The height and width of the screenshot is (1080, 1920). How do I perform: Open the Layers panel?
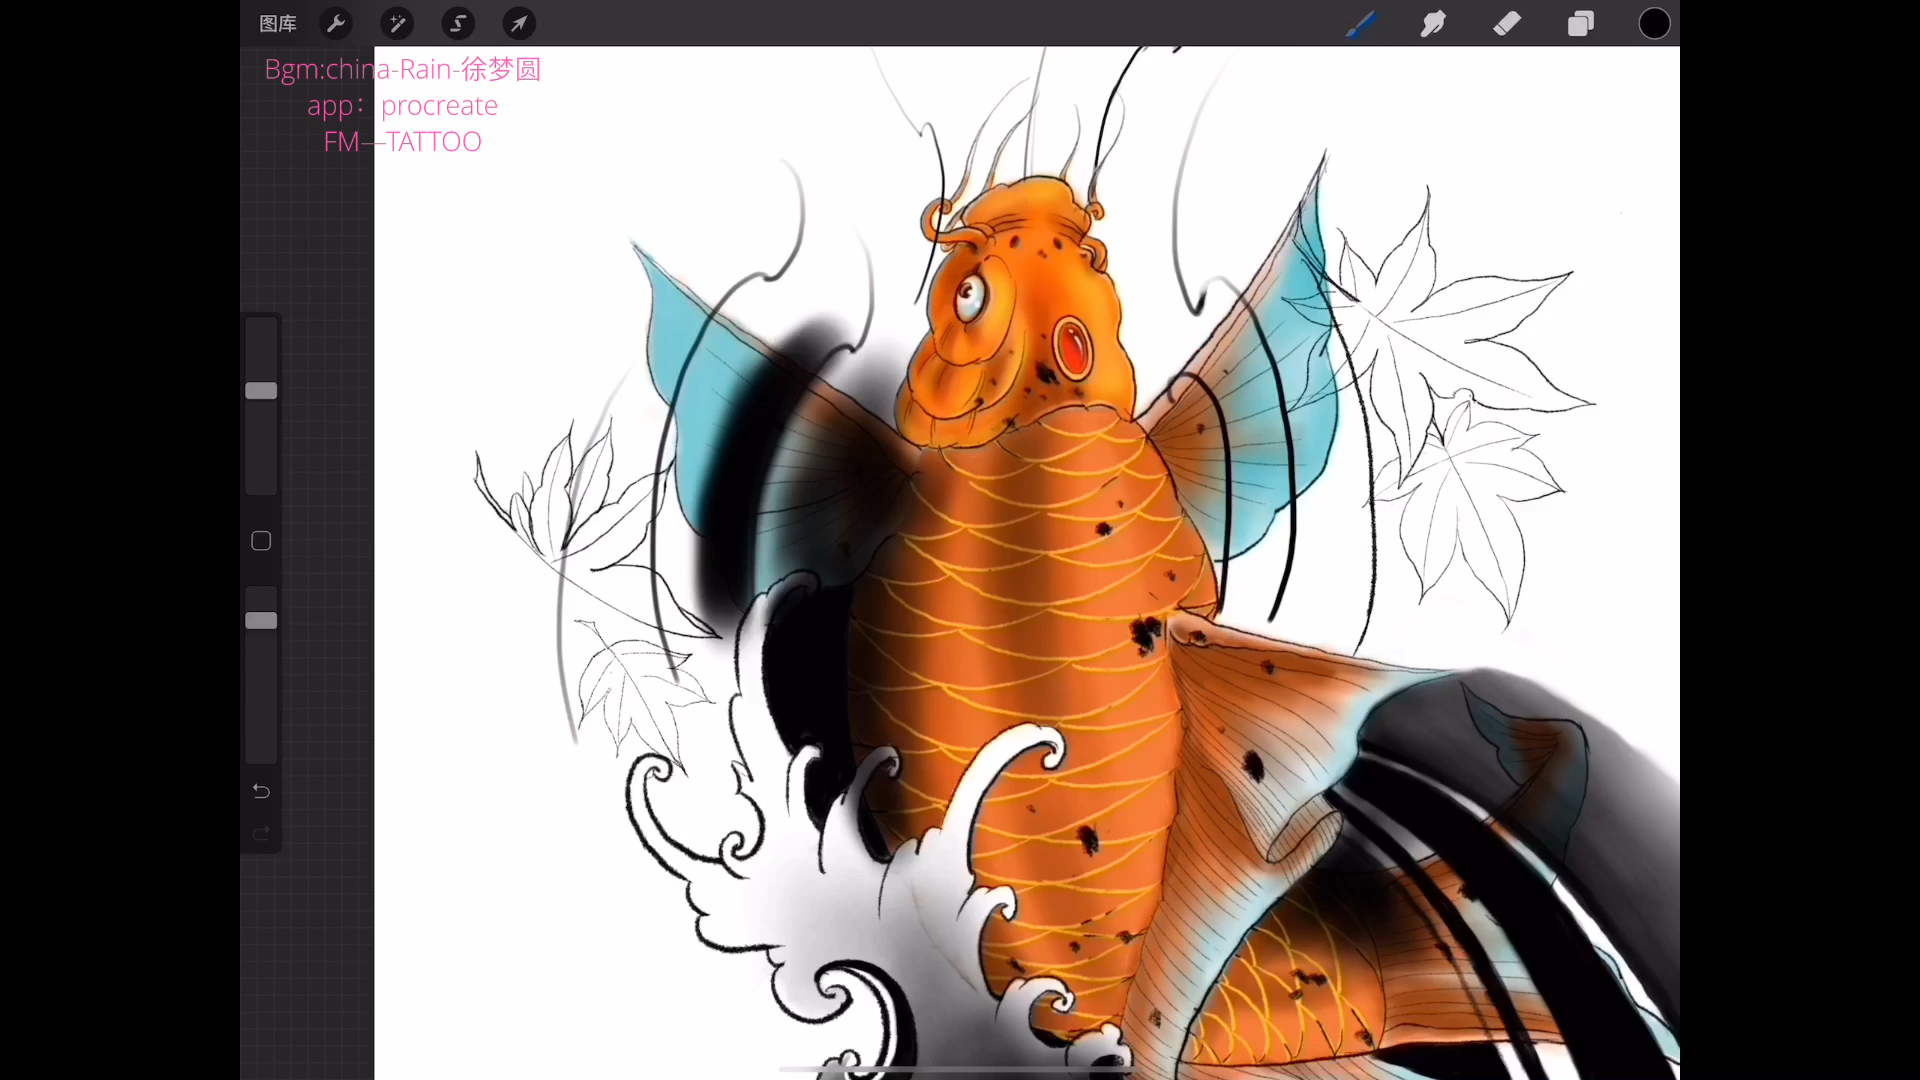1581,24
